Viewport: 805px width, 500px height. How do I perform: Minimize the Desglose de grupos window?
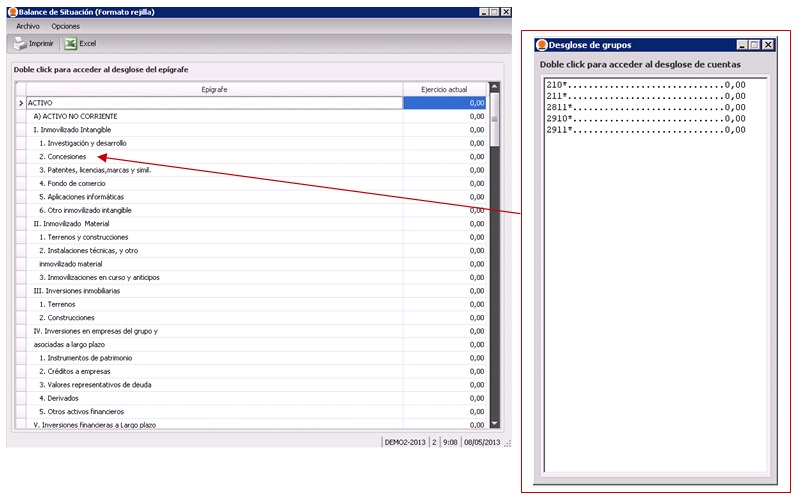742,45
